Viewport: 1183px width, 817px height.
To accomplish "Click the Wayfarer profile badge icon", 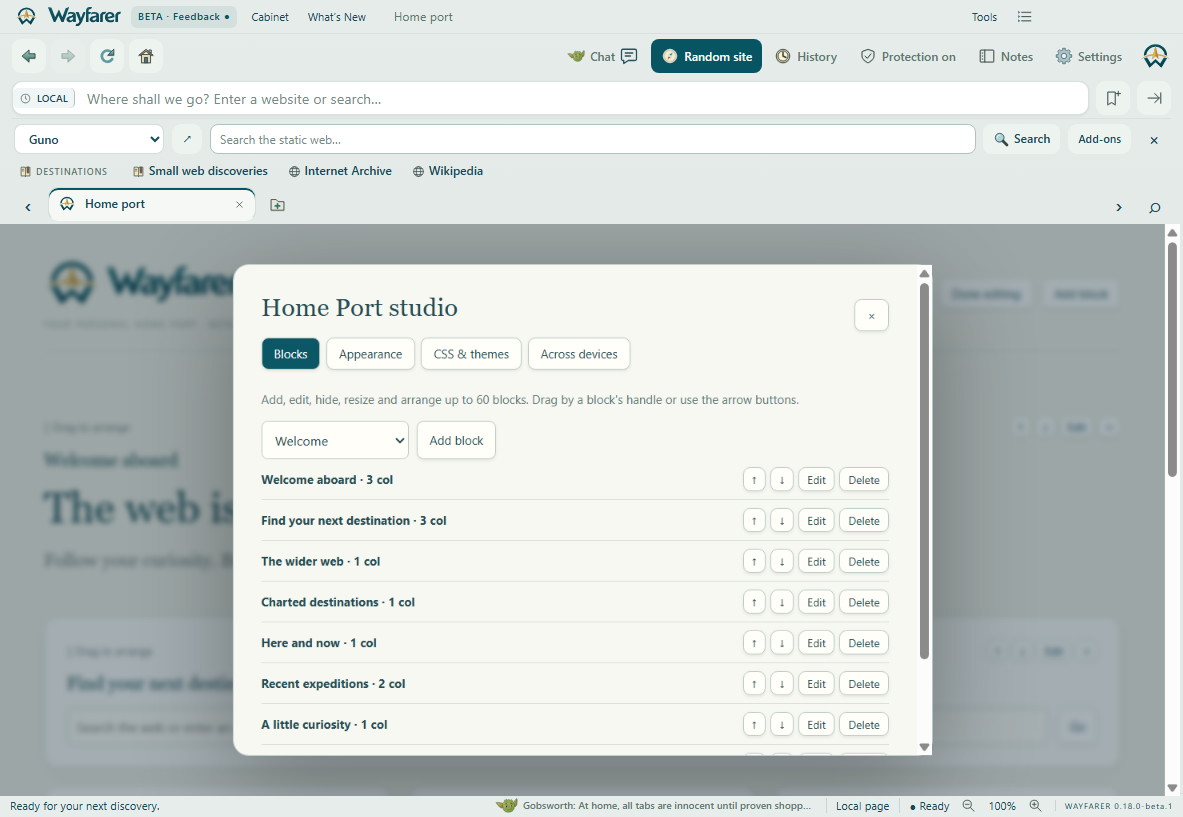I will pyautogui.click(x=1154, y=57).
